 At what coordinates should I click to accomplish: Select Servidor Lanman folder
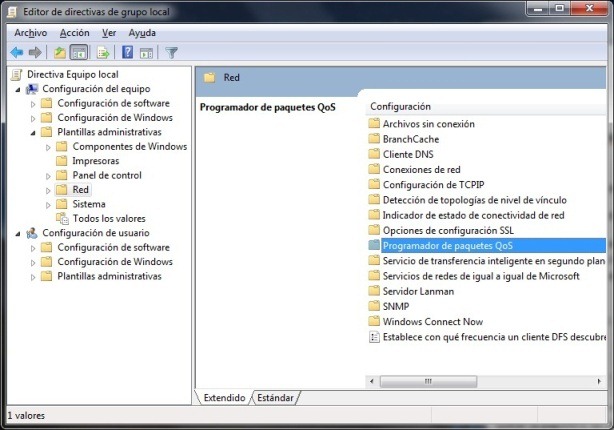click(418, 291)
